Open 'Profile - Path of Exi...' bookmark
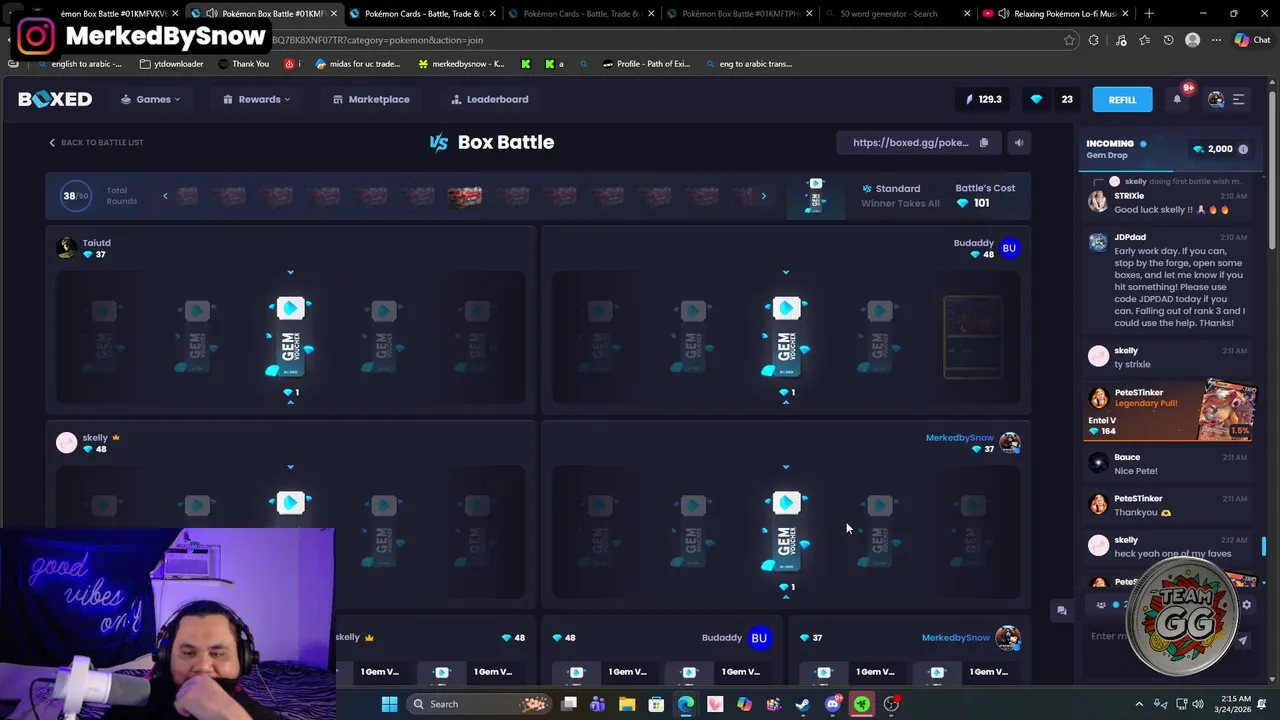This screenshot has width=1280, height=720. (646, 64)
